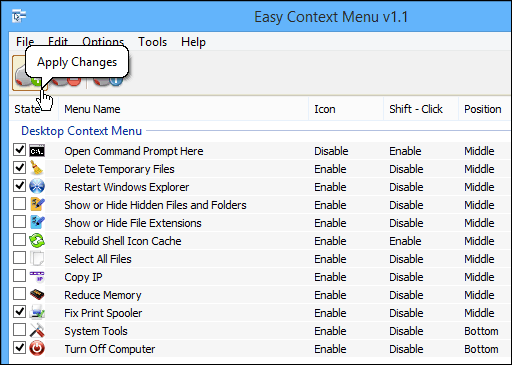Screen dimensions: 512x365
Task: Click the broom icon for Delete Temporary Files
Action: point(37,168)
